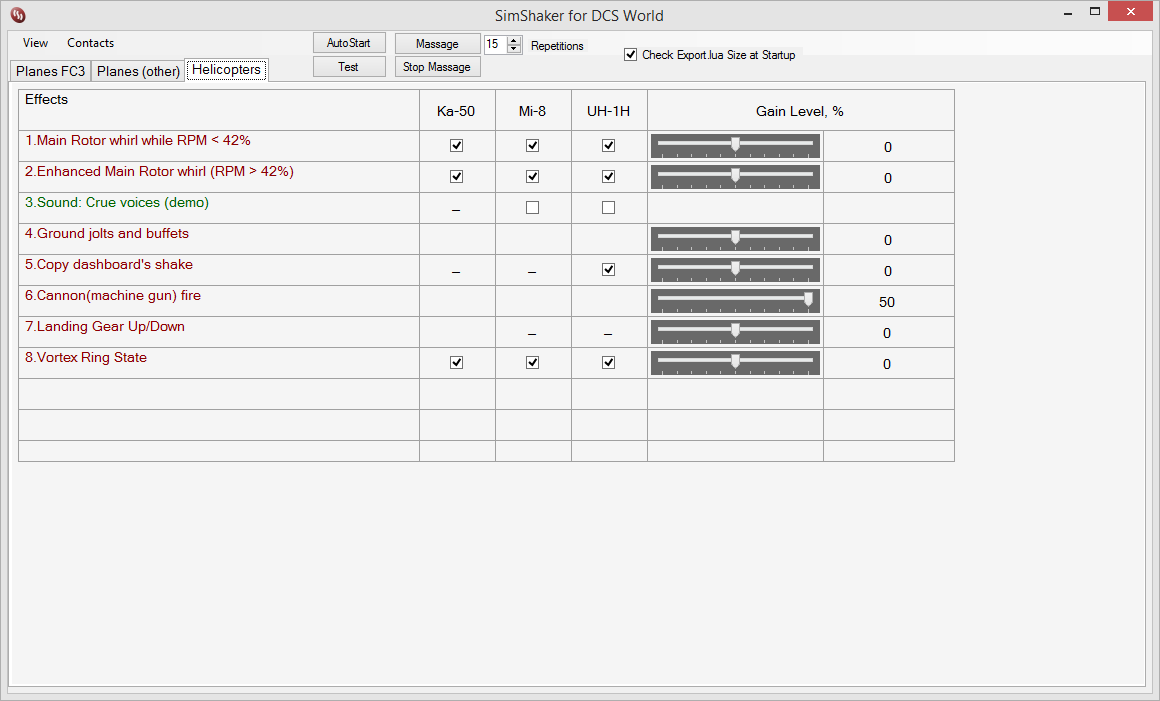This screenshot has width=1160, height=701.
Task: Uncheck Mi-8 for Main Rotor whirl RPM < 42%
Action: pyautogui.click(x=533, y=146)
